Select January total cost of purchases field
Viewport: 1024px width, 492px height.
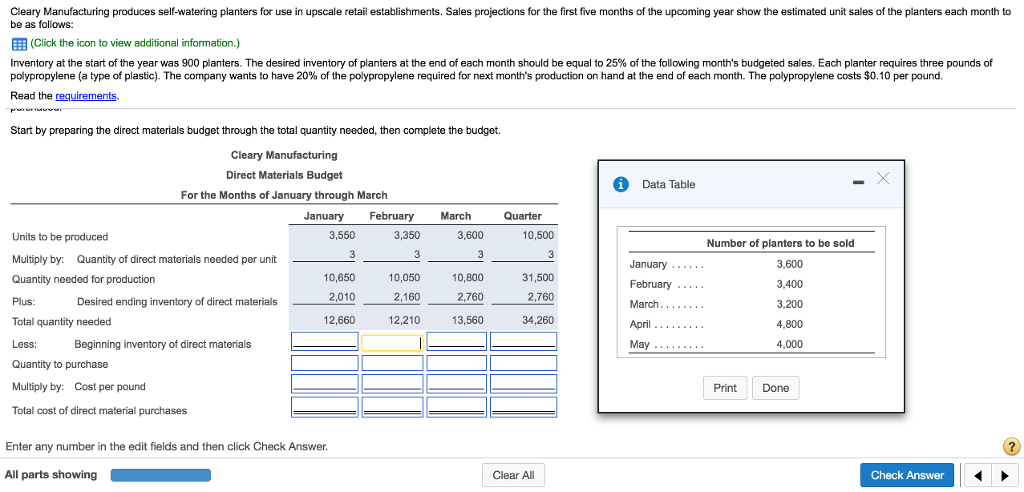[325, 407]
